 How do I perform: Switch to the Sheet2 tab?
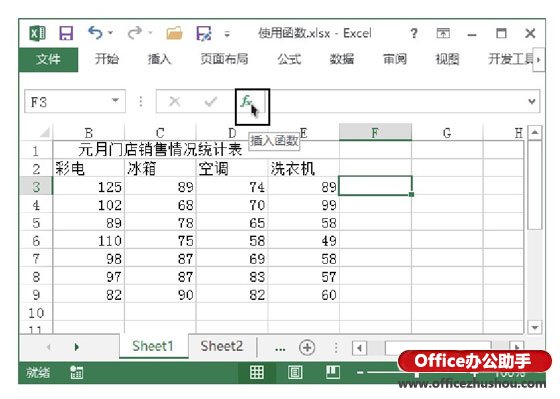[221, 346]
